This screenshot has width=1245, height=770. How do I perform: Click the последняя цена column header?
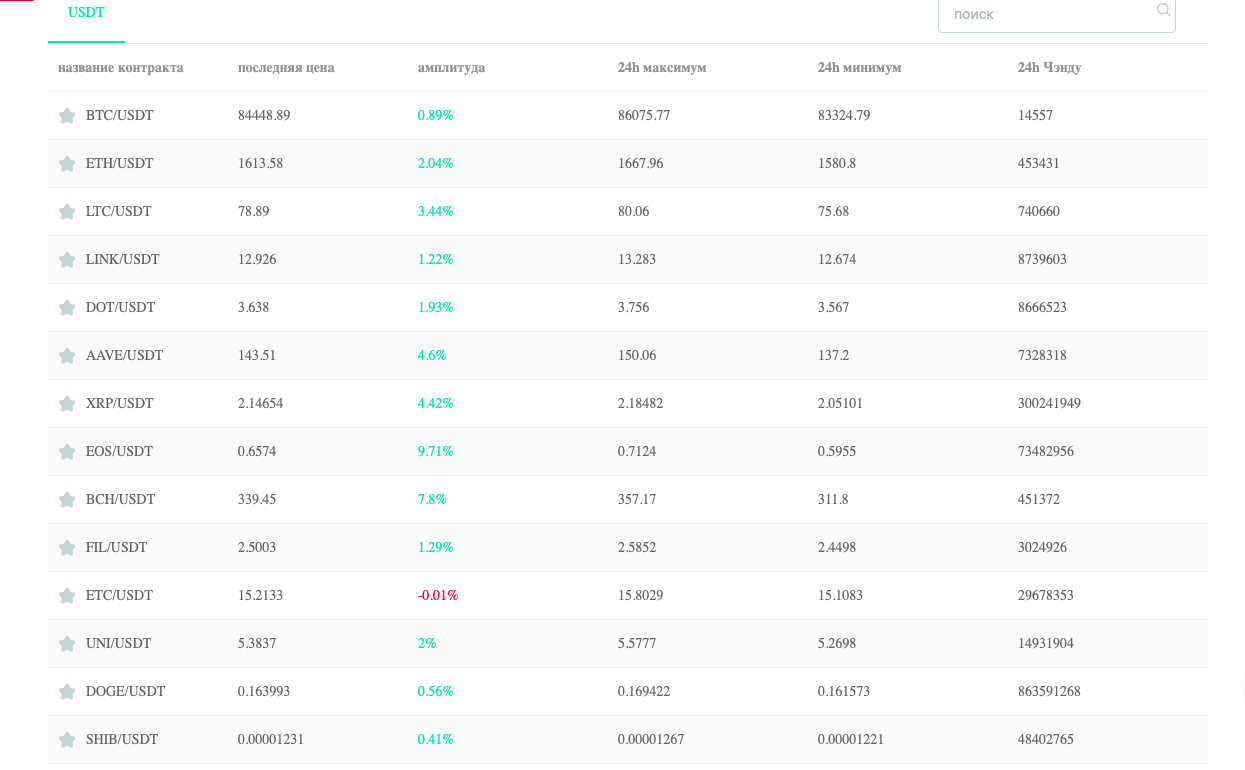(286, 68)
